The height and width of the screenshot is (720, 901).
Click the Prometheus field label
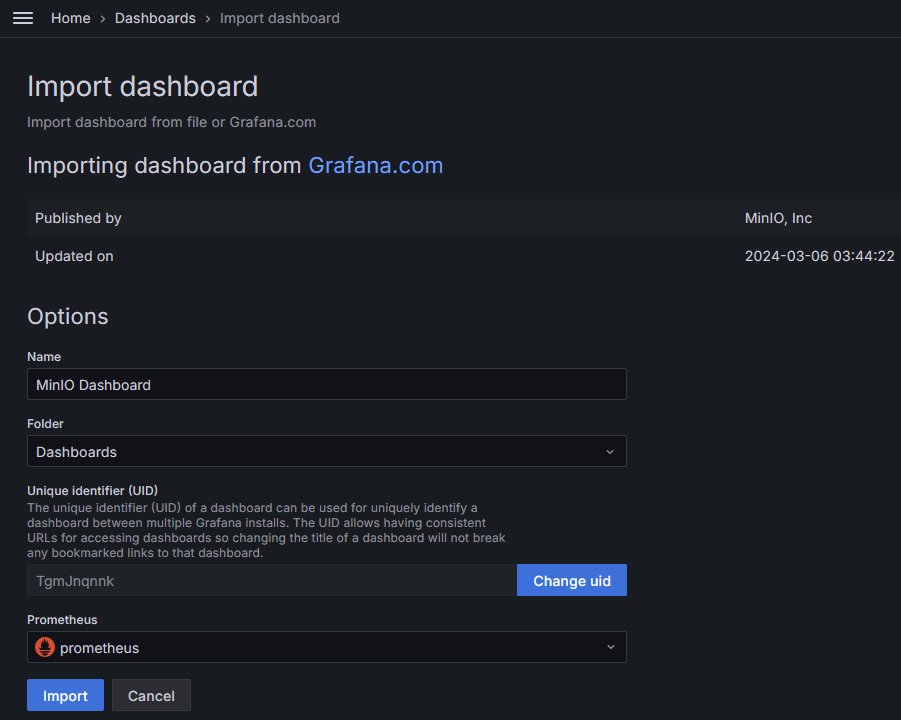(62, 620)
